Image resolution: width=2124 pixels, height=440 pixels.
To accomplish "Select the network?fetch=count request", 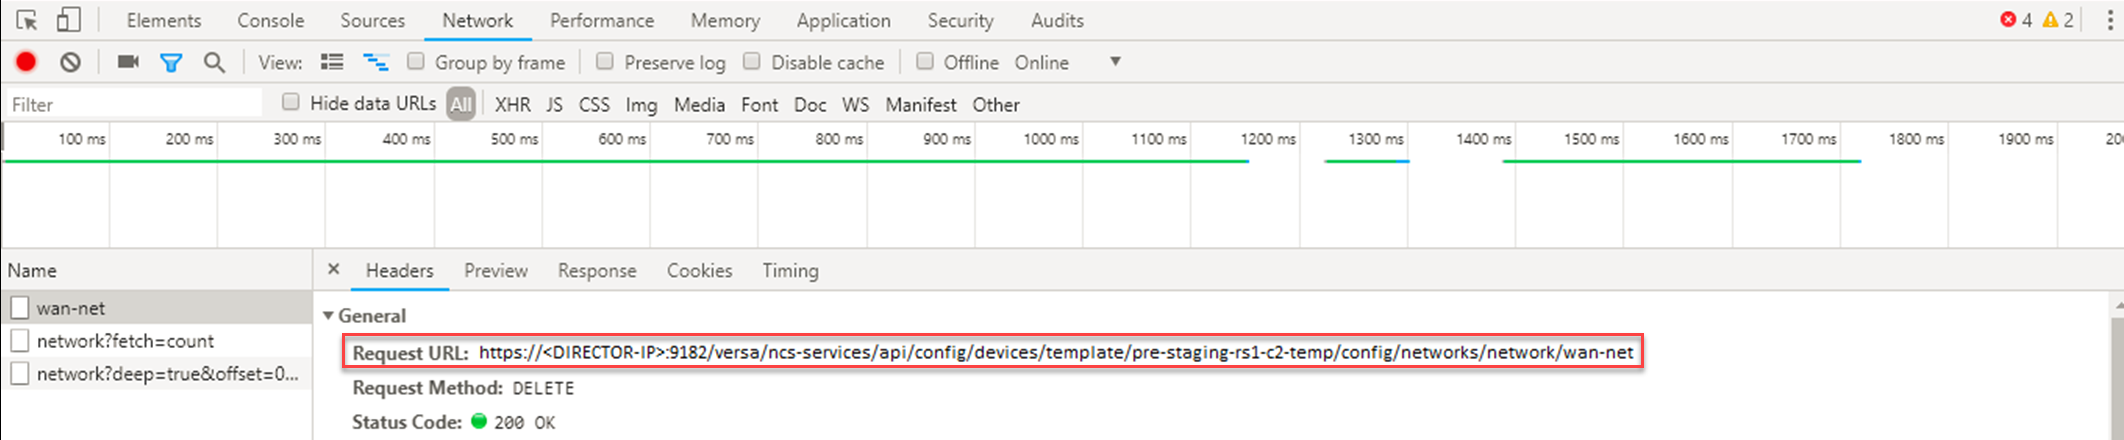I will [125, 341].
